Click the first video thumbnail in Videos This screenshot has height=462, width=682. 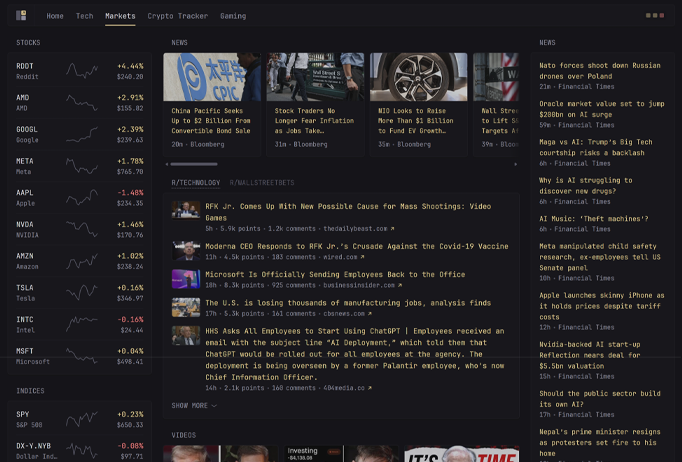tap(221, 453)
